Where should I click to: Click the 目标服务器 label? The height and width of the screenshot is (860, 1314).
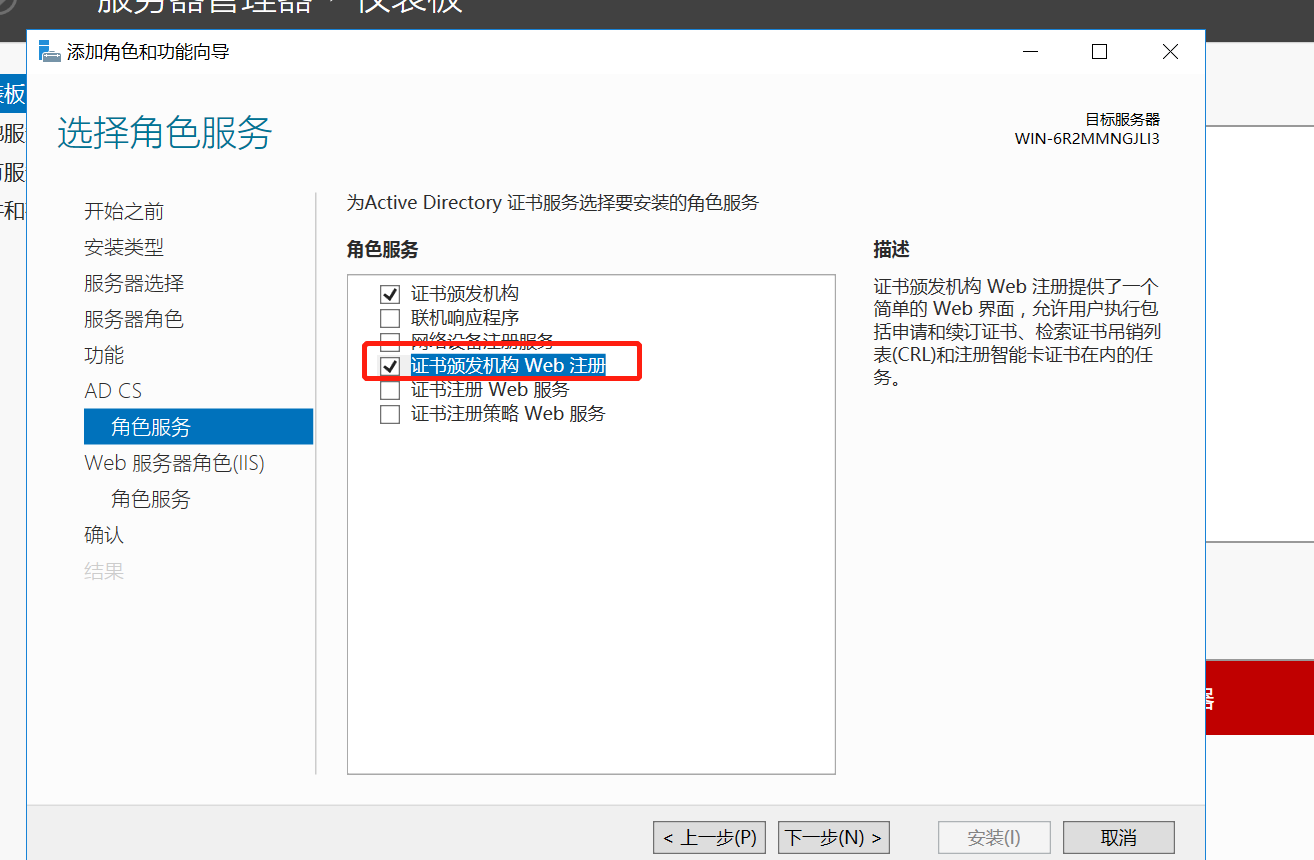pos(1123,119)
